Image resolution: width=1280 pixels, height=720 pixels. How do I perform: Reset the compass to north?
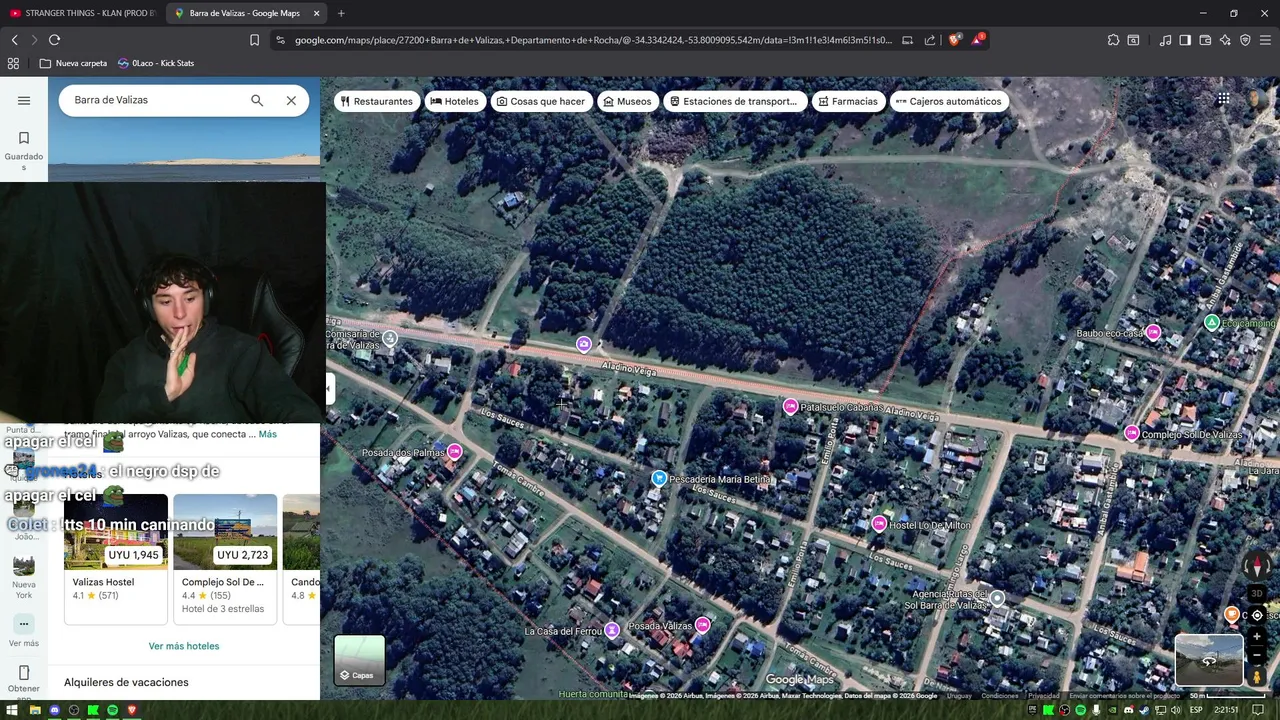pyautogui.click(x=1257, y=566)
